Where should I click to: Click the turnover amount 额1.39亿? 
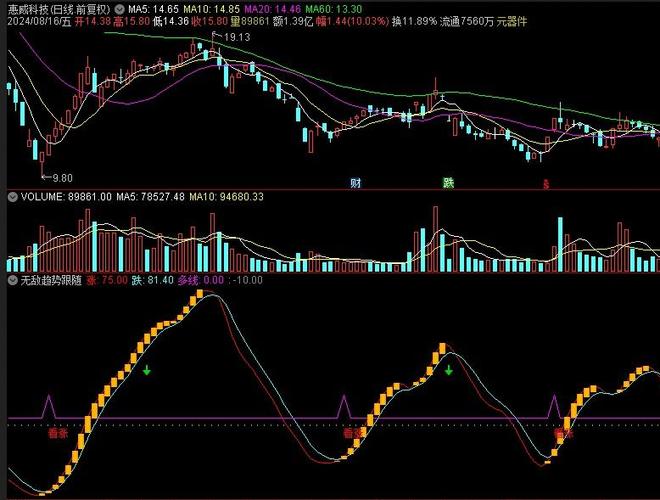(293, 21)
